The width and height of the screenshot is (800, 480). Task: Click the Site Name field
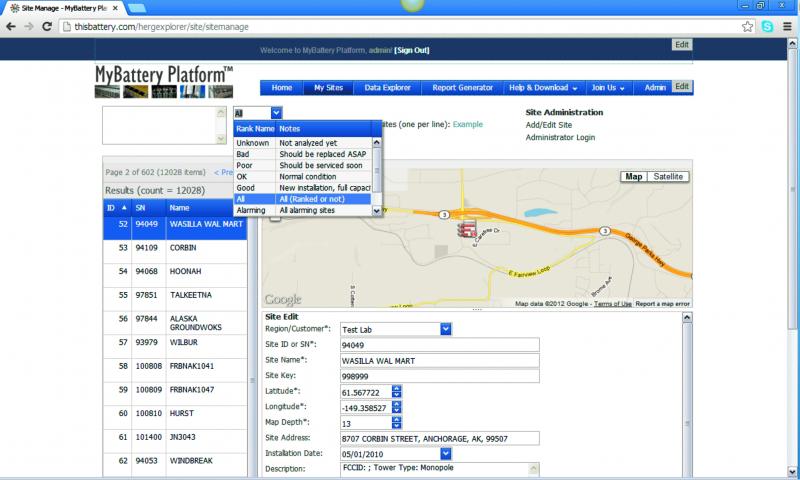pos(439,361)
